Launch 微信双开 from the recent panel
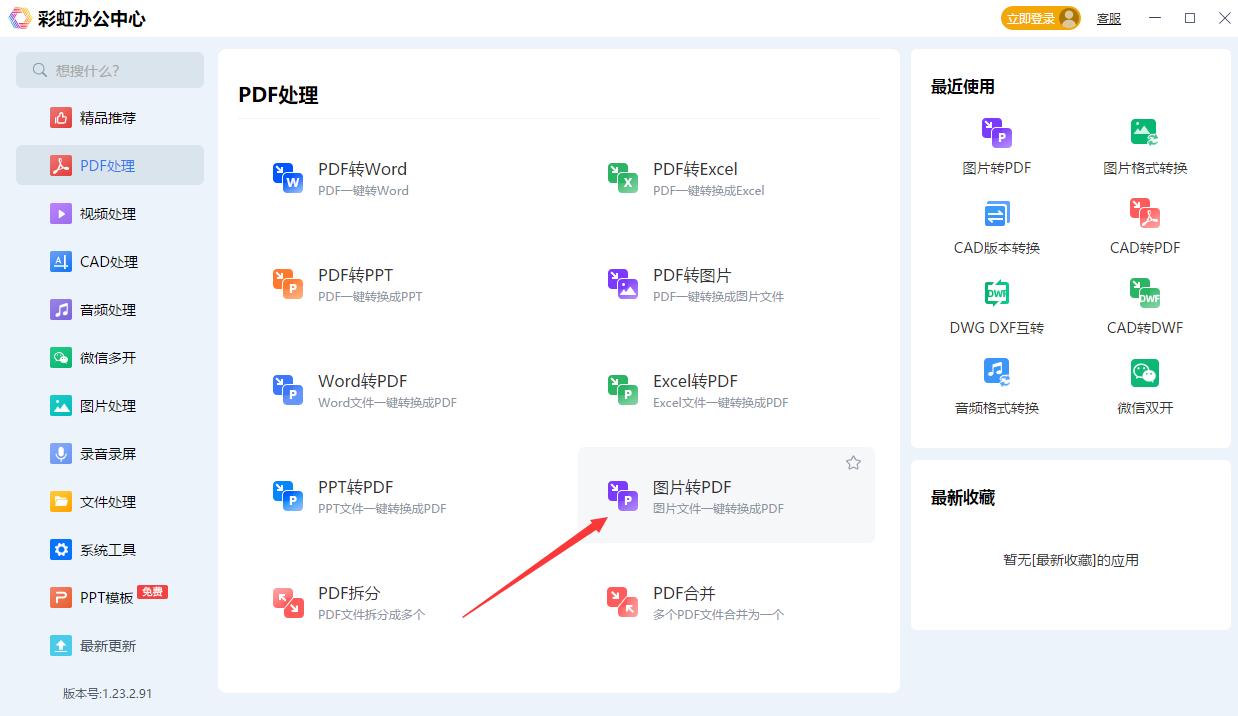 click(1144, 373)
